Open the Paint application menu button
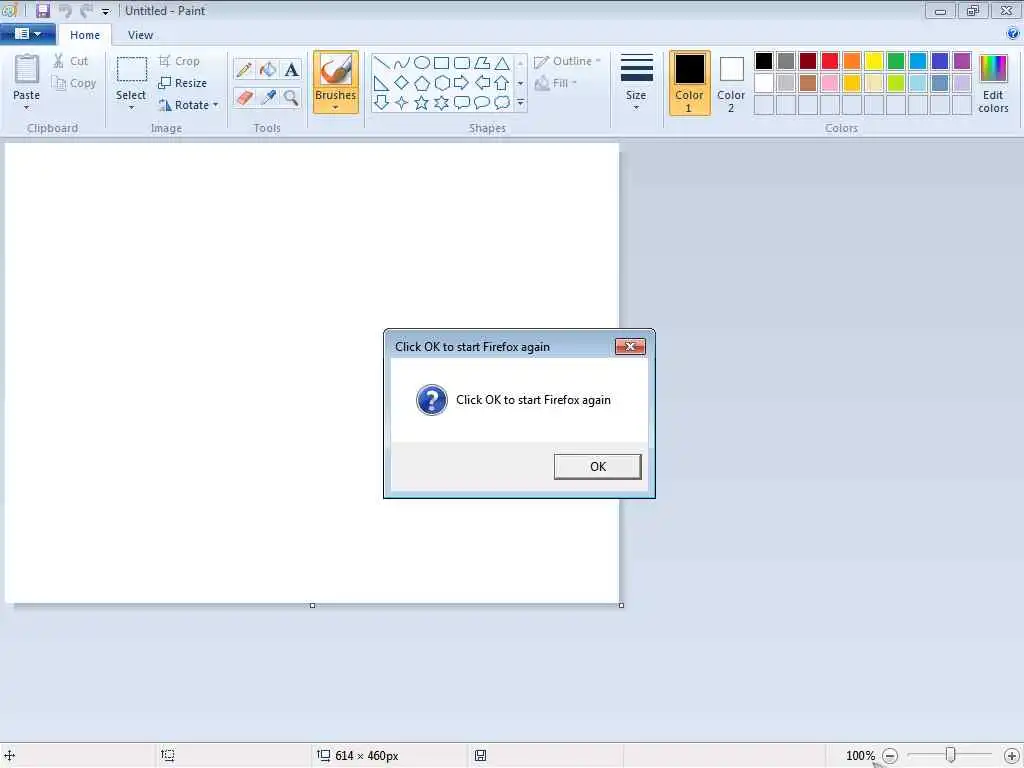Viewport: 1024px width, 768px height. (27, 34)
